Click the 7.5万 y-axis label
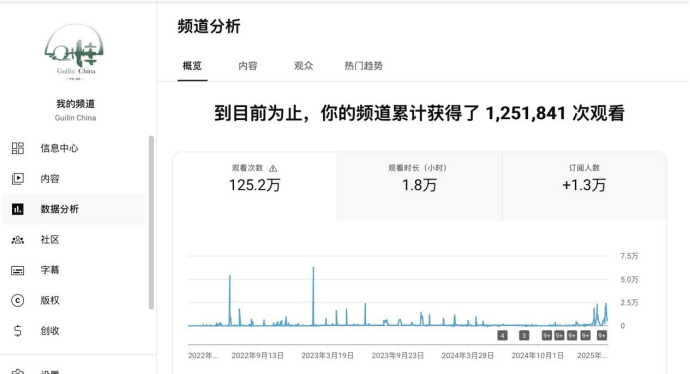 click(629, 256)
